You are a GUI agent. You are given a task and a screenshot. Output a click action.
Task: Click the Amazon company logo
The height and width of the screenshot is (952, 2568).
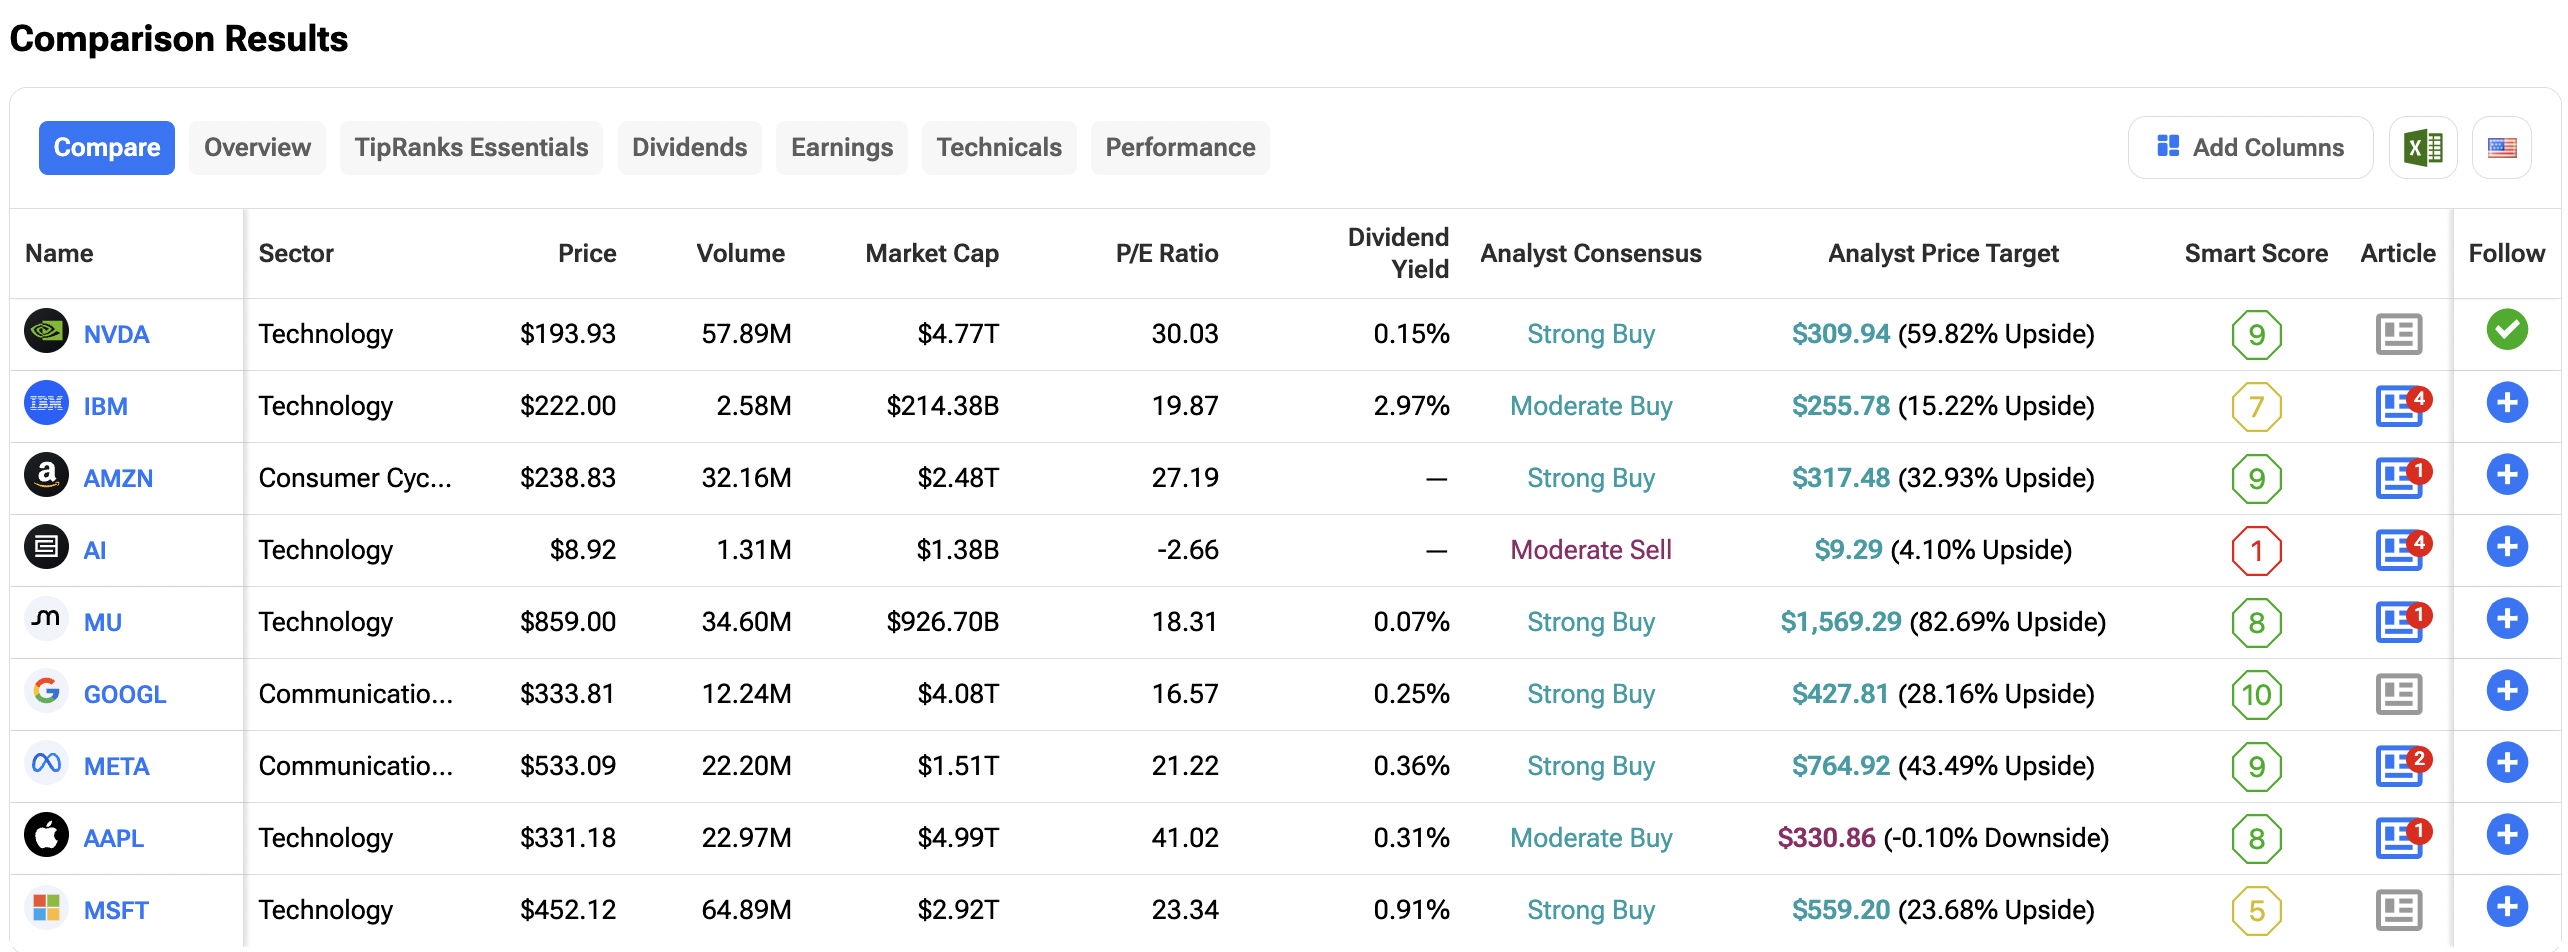(x=46, y=475)
